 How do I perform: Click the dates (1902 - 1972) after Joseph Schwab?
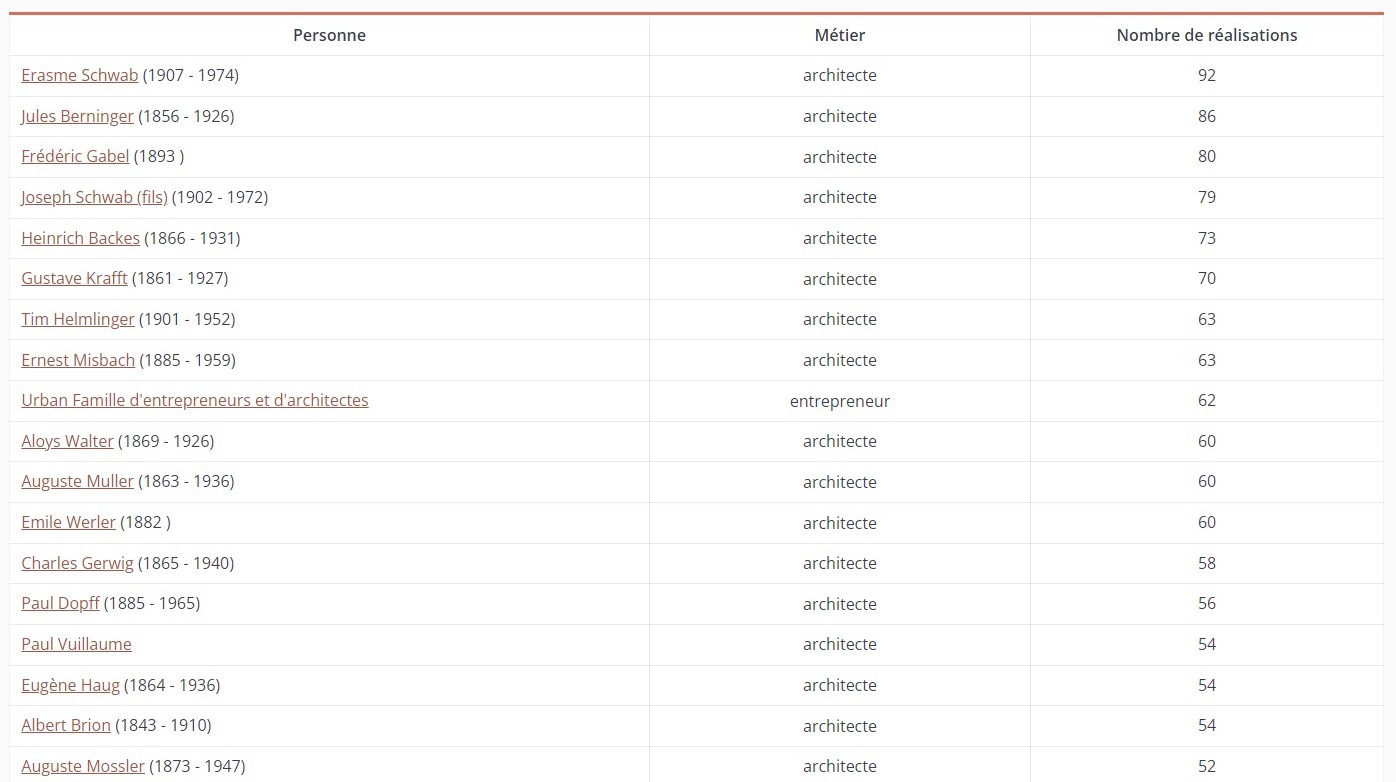click(220, 197)
